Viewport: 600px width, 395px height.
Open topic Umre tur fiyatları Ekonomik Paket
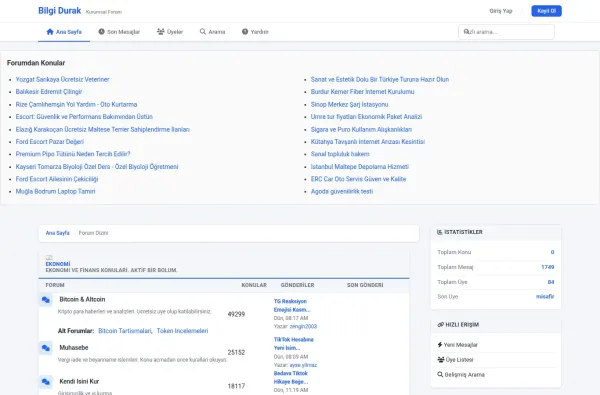pos(366,116)
